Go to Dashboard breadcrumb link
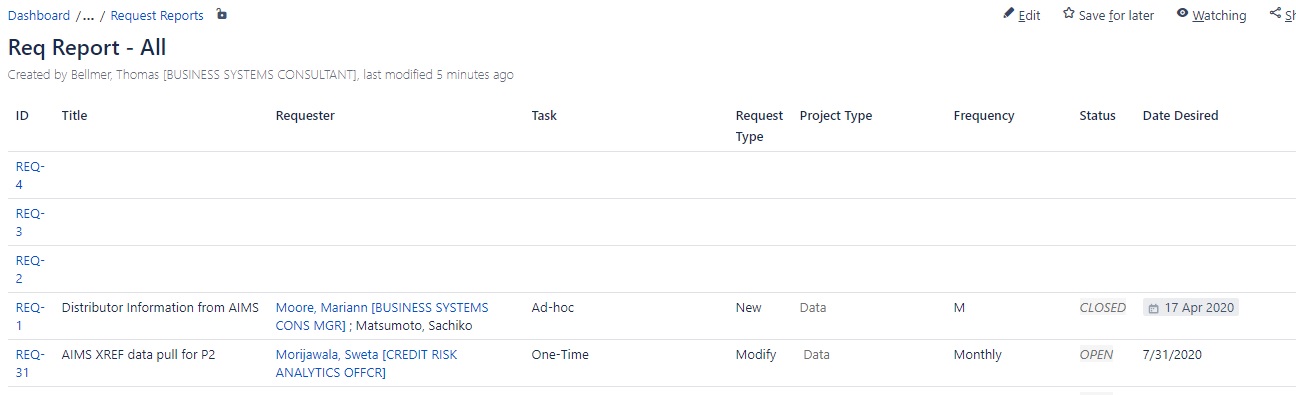Viewport: 1296px width, 395px height. pyautogui.click(x=39, y=15)
